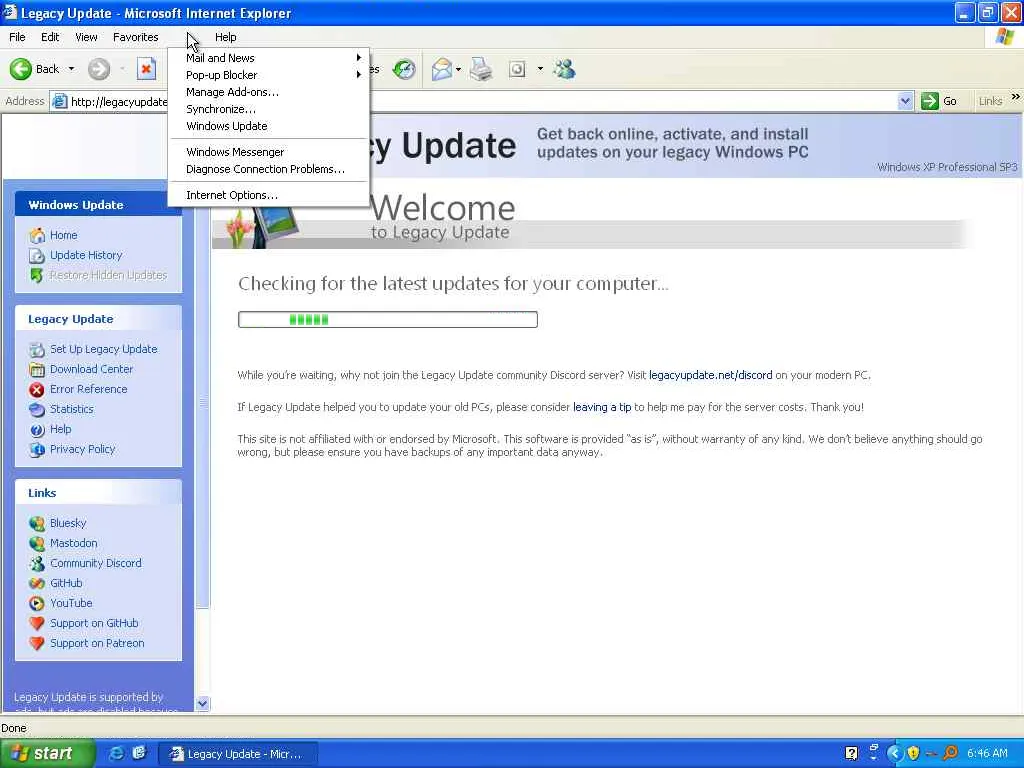Click the YouTube media player icon

point(37,603)
